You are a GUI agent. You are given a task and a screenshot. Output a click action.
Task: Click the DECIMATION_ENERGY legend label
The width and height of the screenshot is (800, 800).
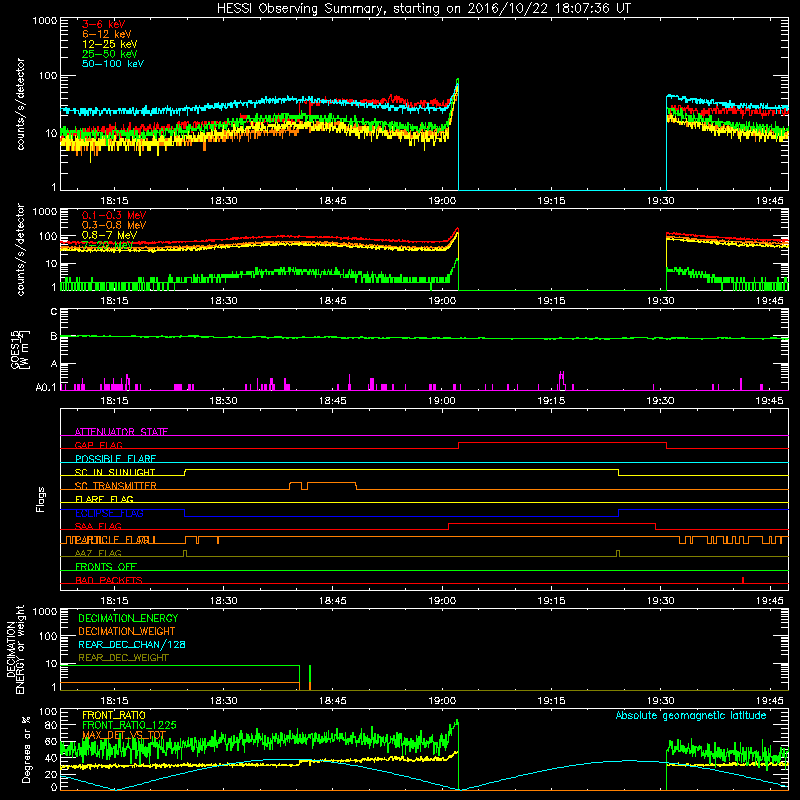tap(128, 618)
